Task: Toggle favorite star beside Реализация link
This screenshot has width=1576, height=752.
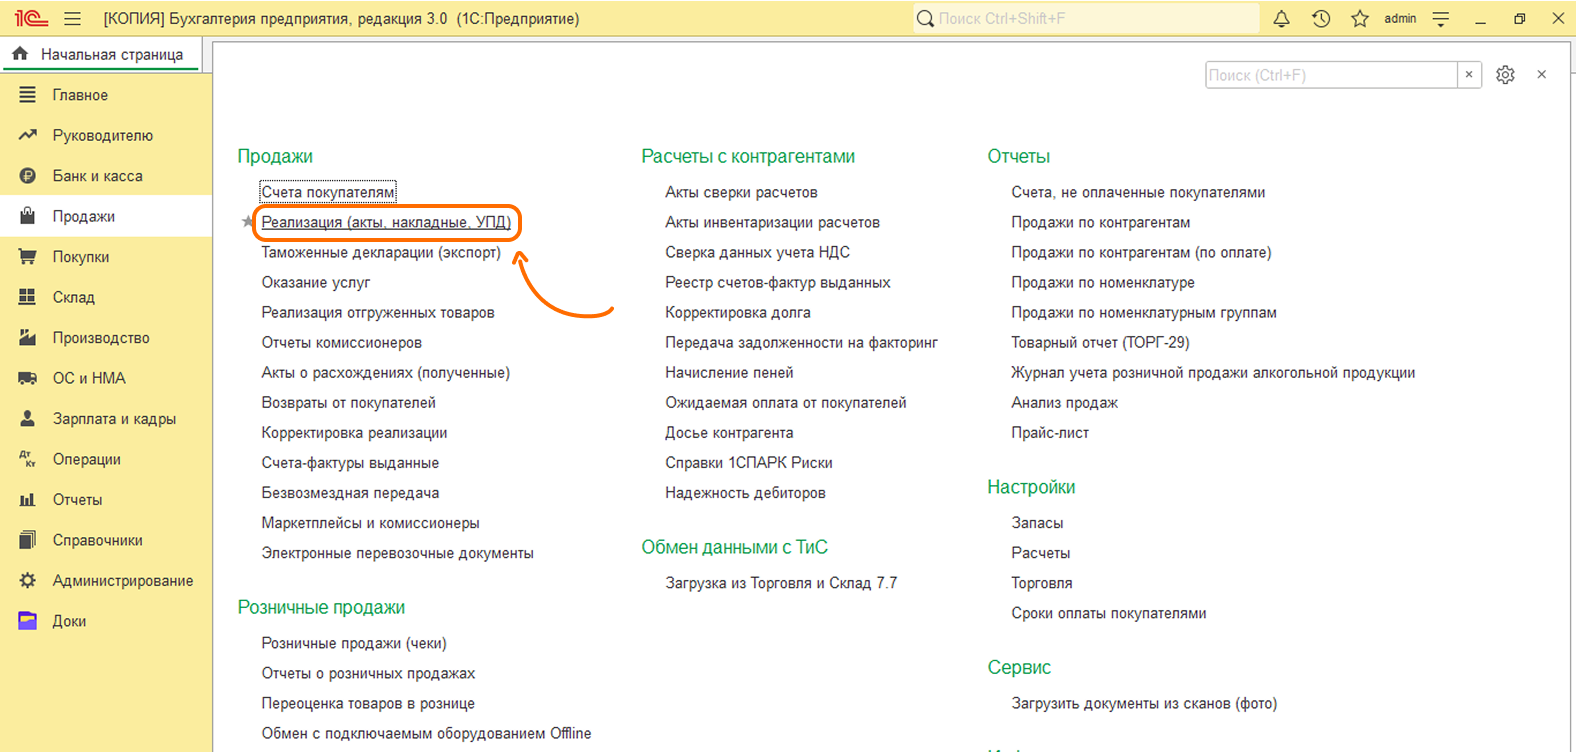Action: coord(248,222)
